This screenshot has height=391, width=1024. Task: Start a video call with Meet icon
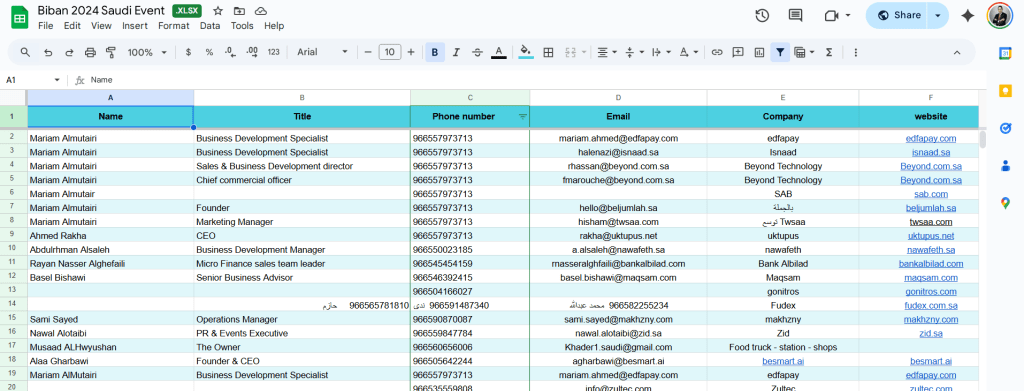[831, 16]
